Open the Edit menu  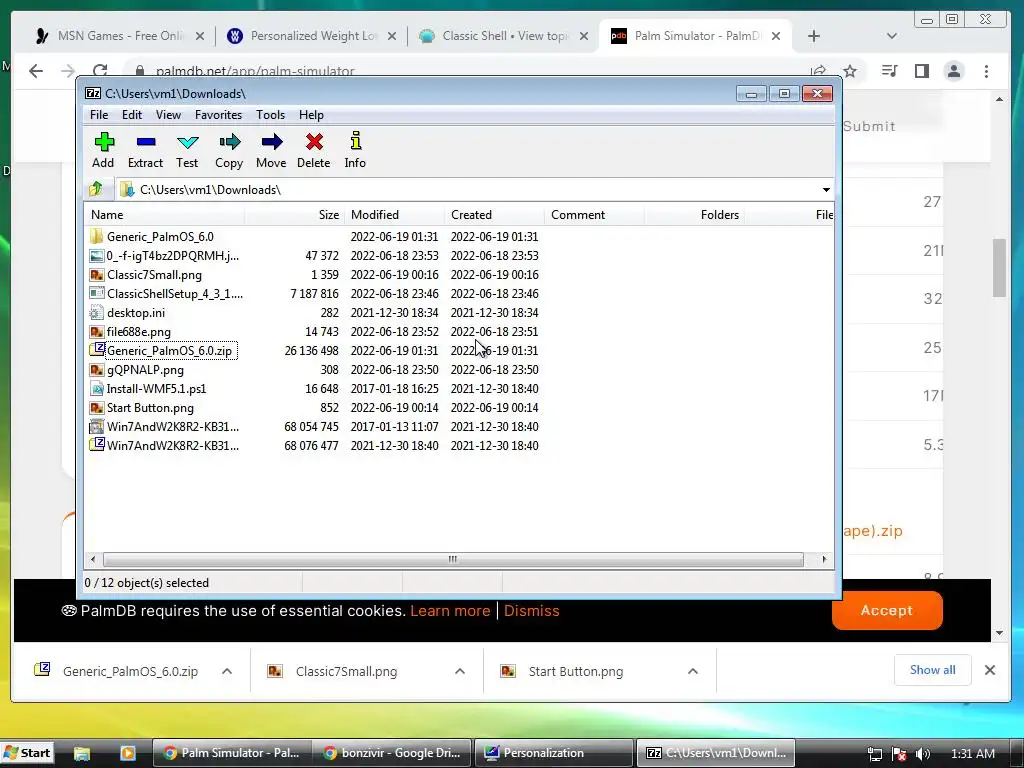pos(132,115)
